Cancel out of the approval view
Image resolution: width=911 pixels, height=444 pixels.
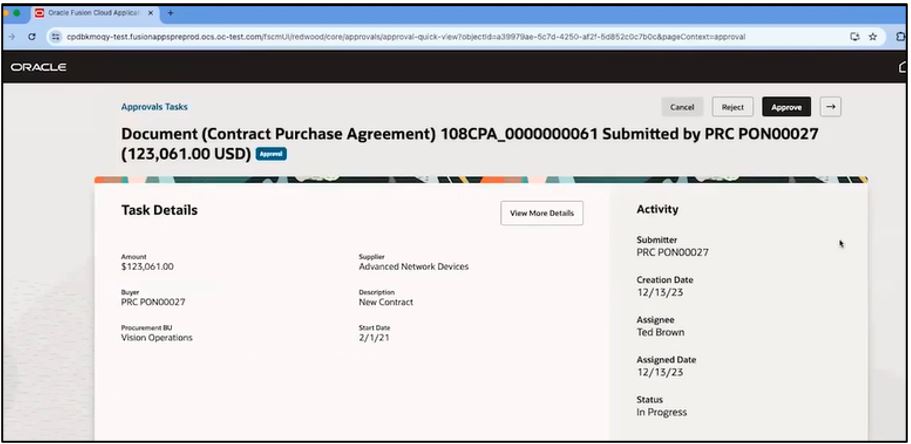pos(682,107)
